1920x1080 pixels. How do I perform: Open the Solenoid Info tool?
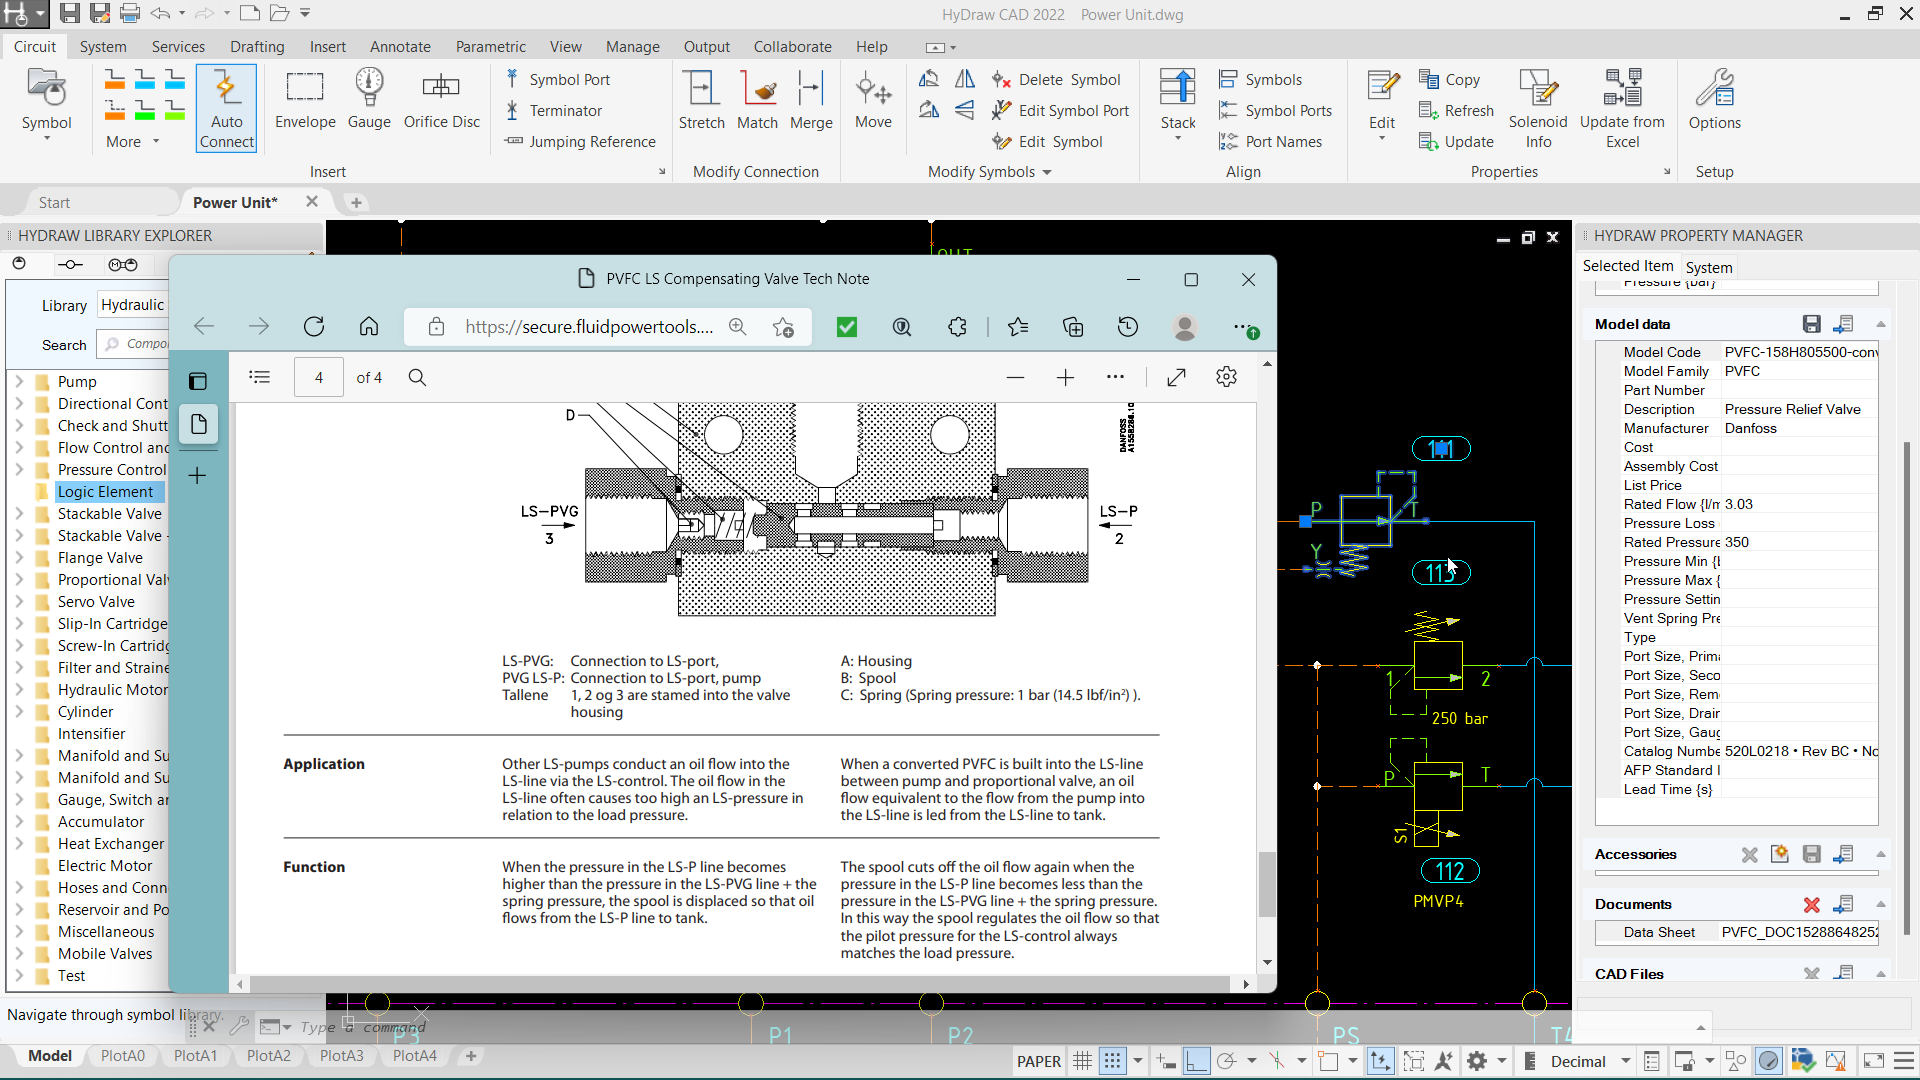point(1537,107)
